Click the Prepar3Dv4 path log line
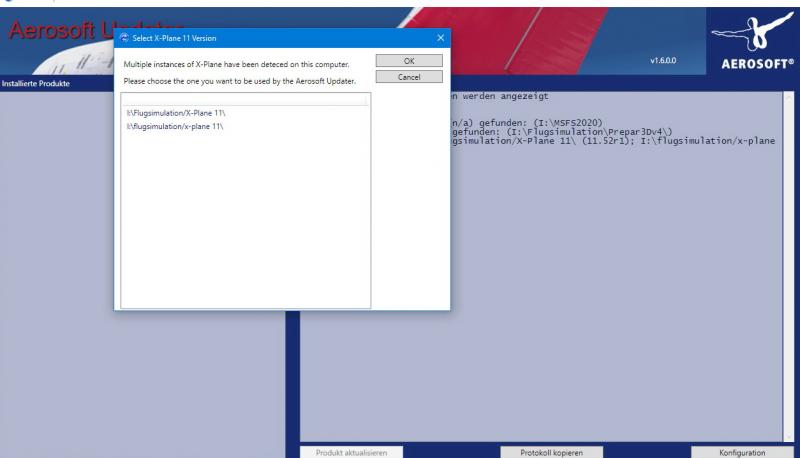The height and width of the screenshot is (458, 800). click(562, 132)
